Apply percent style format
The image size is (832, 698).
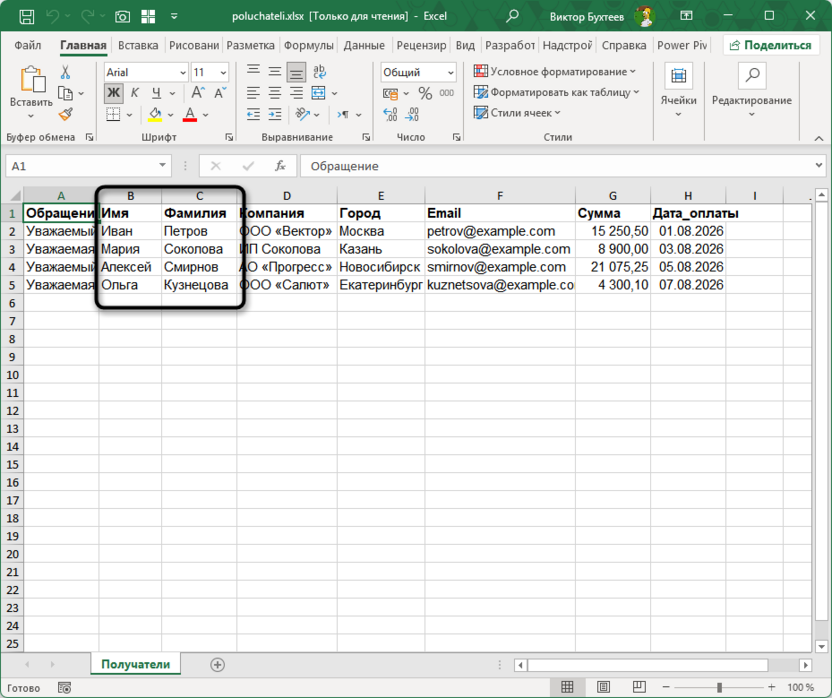coord(425,93)
